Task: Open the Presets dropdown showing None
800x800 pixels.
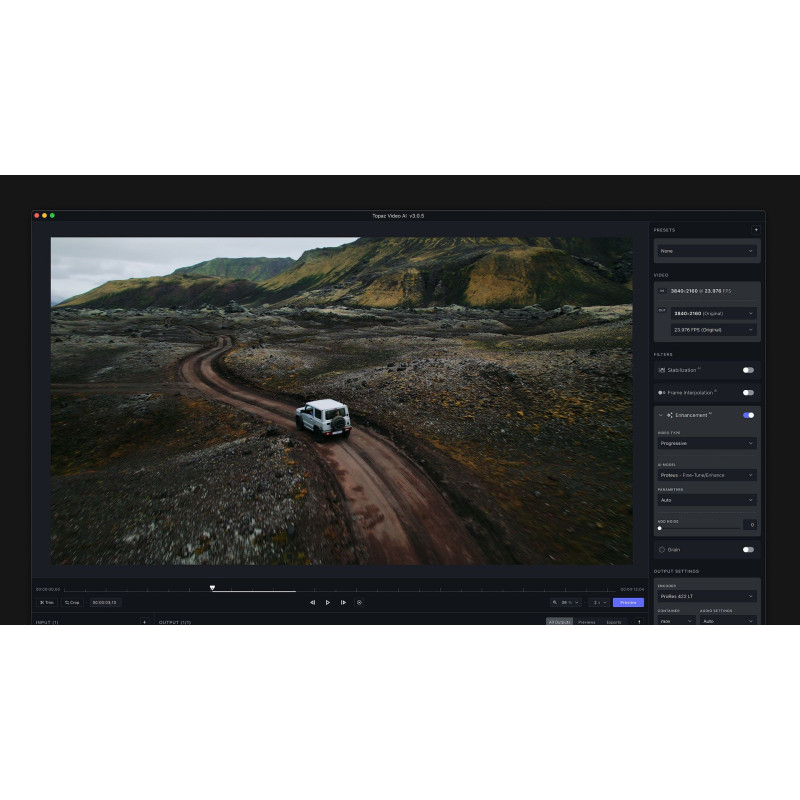Action: click(707, 251)
